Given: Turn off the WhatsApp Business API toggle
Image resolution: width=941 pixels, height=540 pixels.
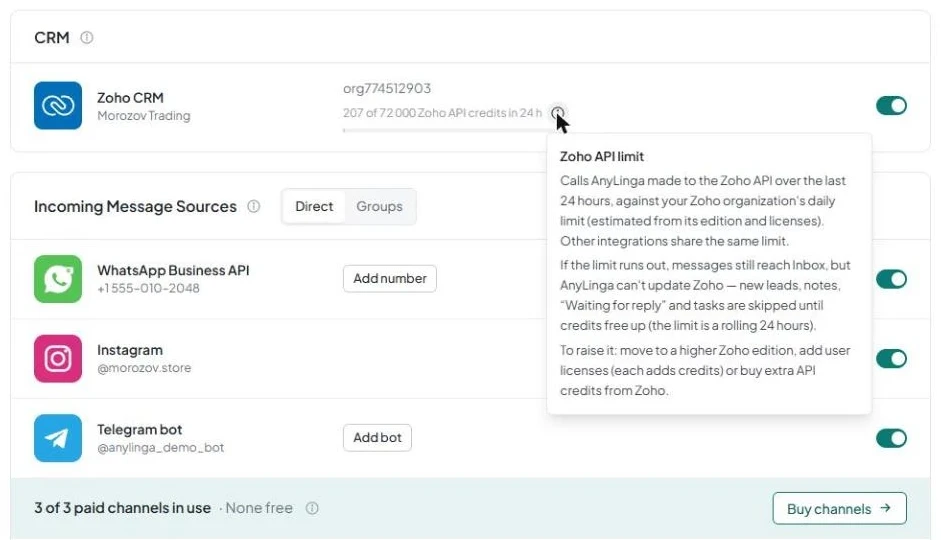Looking at the screenshot, I should (891, 279).
